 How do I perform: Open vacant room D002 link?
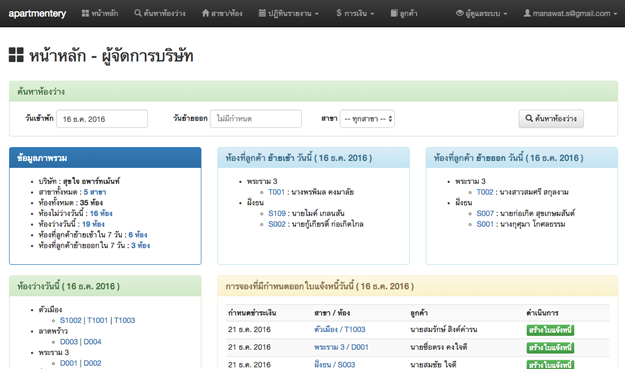[92, 363]
